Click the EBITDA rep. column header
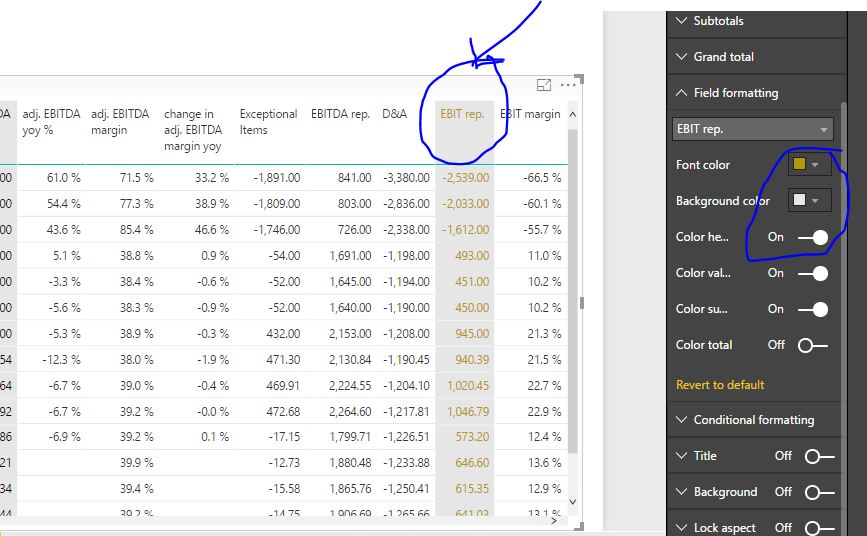This screenshot has width=867, height=536. pyautogui.click(x=340, y=114)
